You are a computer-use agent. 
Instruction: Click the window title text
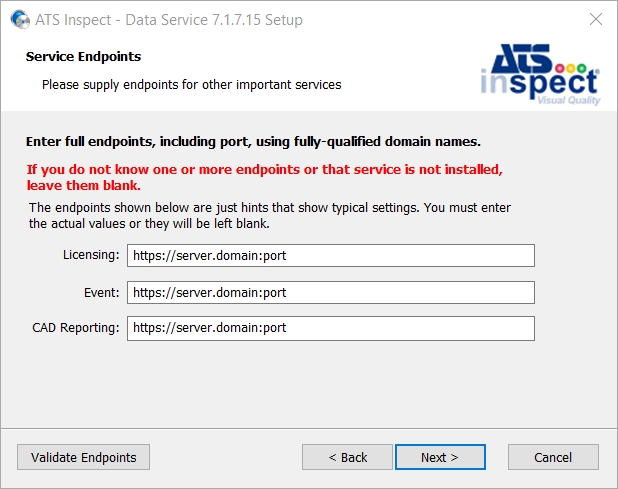coord(169,20)
